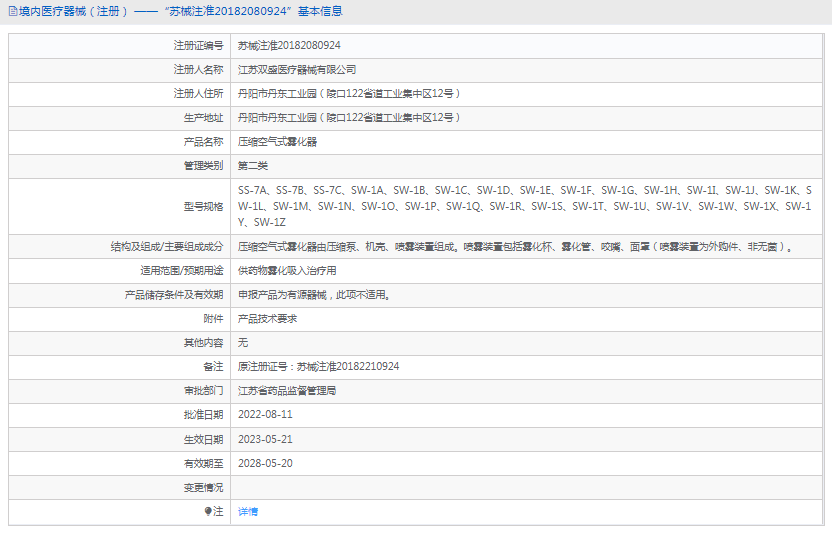Click the 注册人名称 row label

point(198,70)
